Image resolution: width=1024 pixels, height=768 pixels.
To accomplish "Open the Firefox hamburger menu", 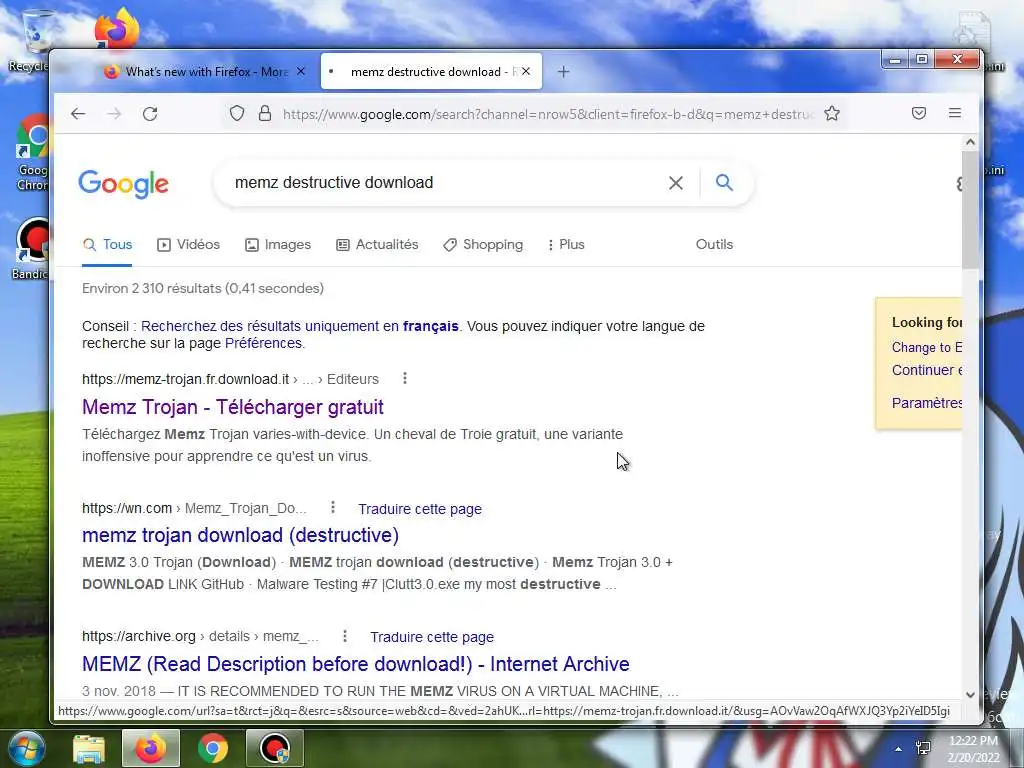I will (x=955, y=113).
